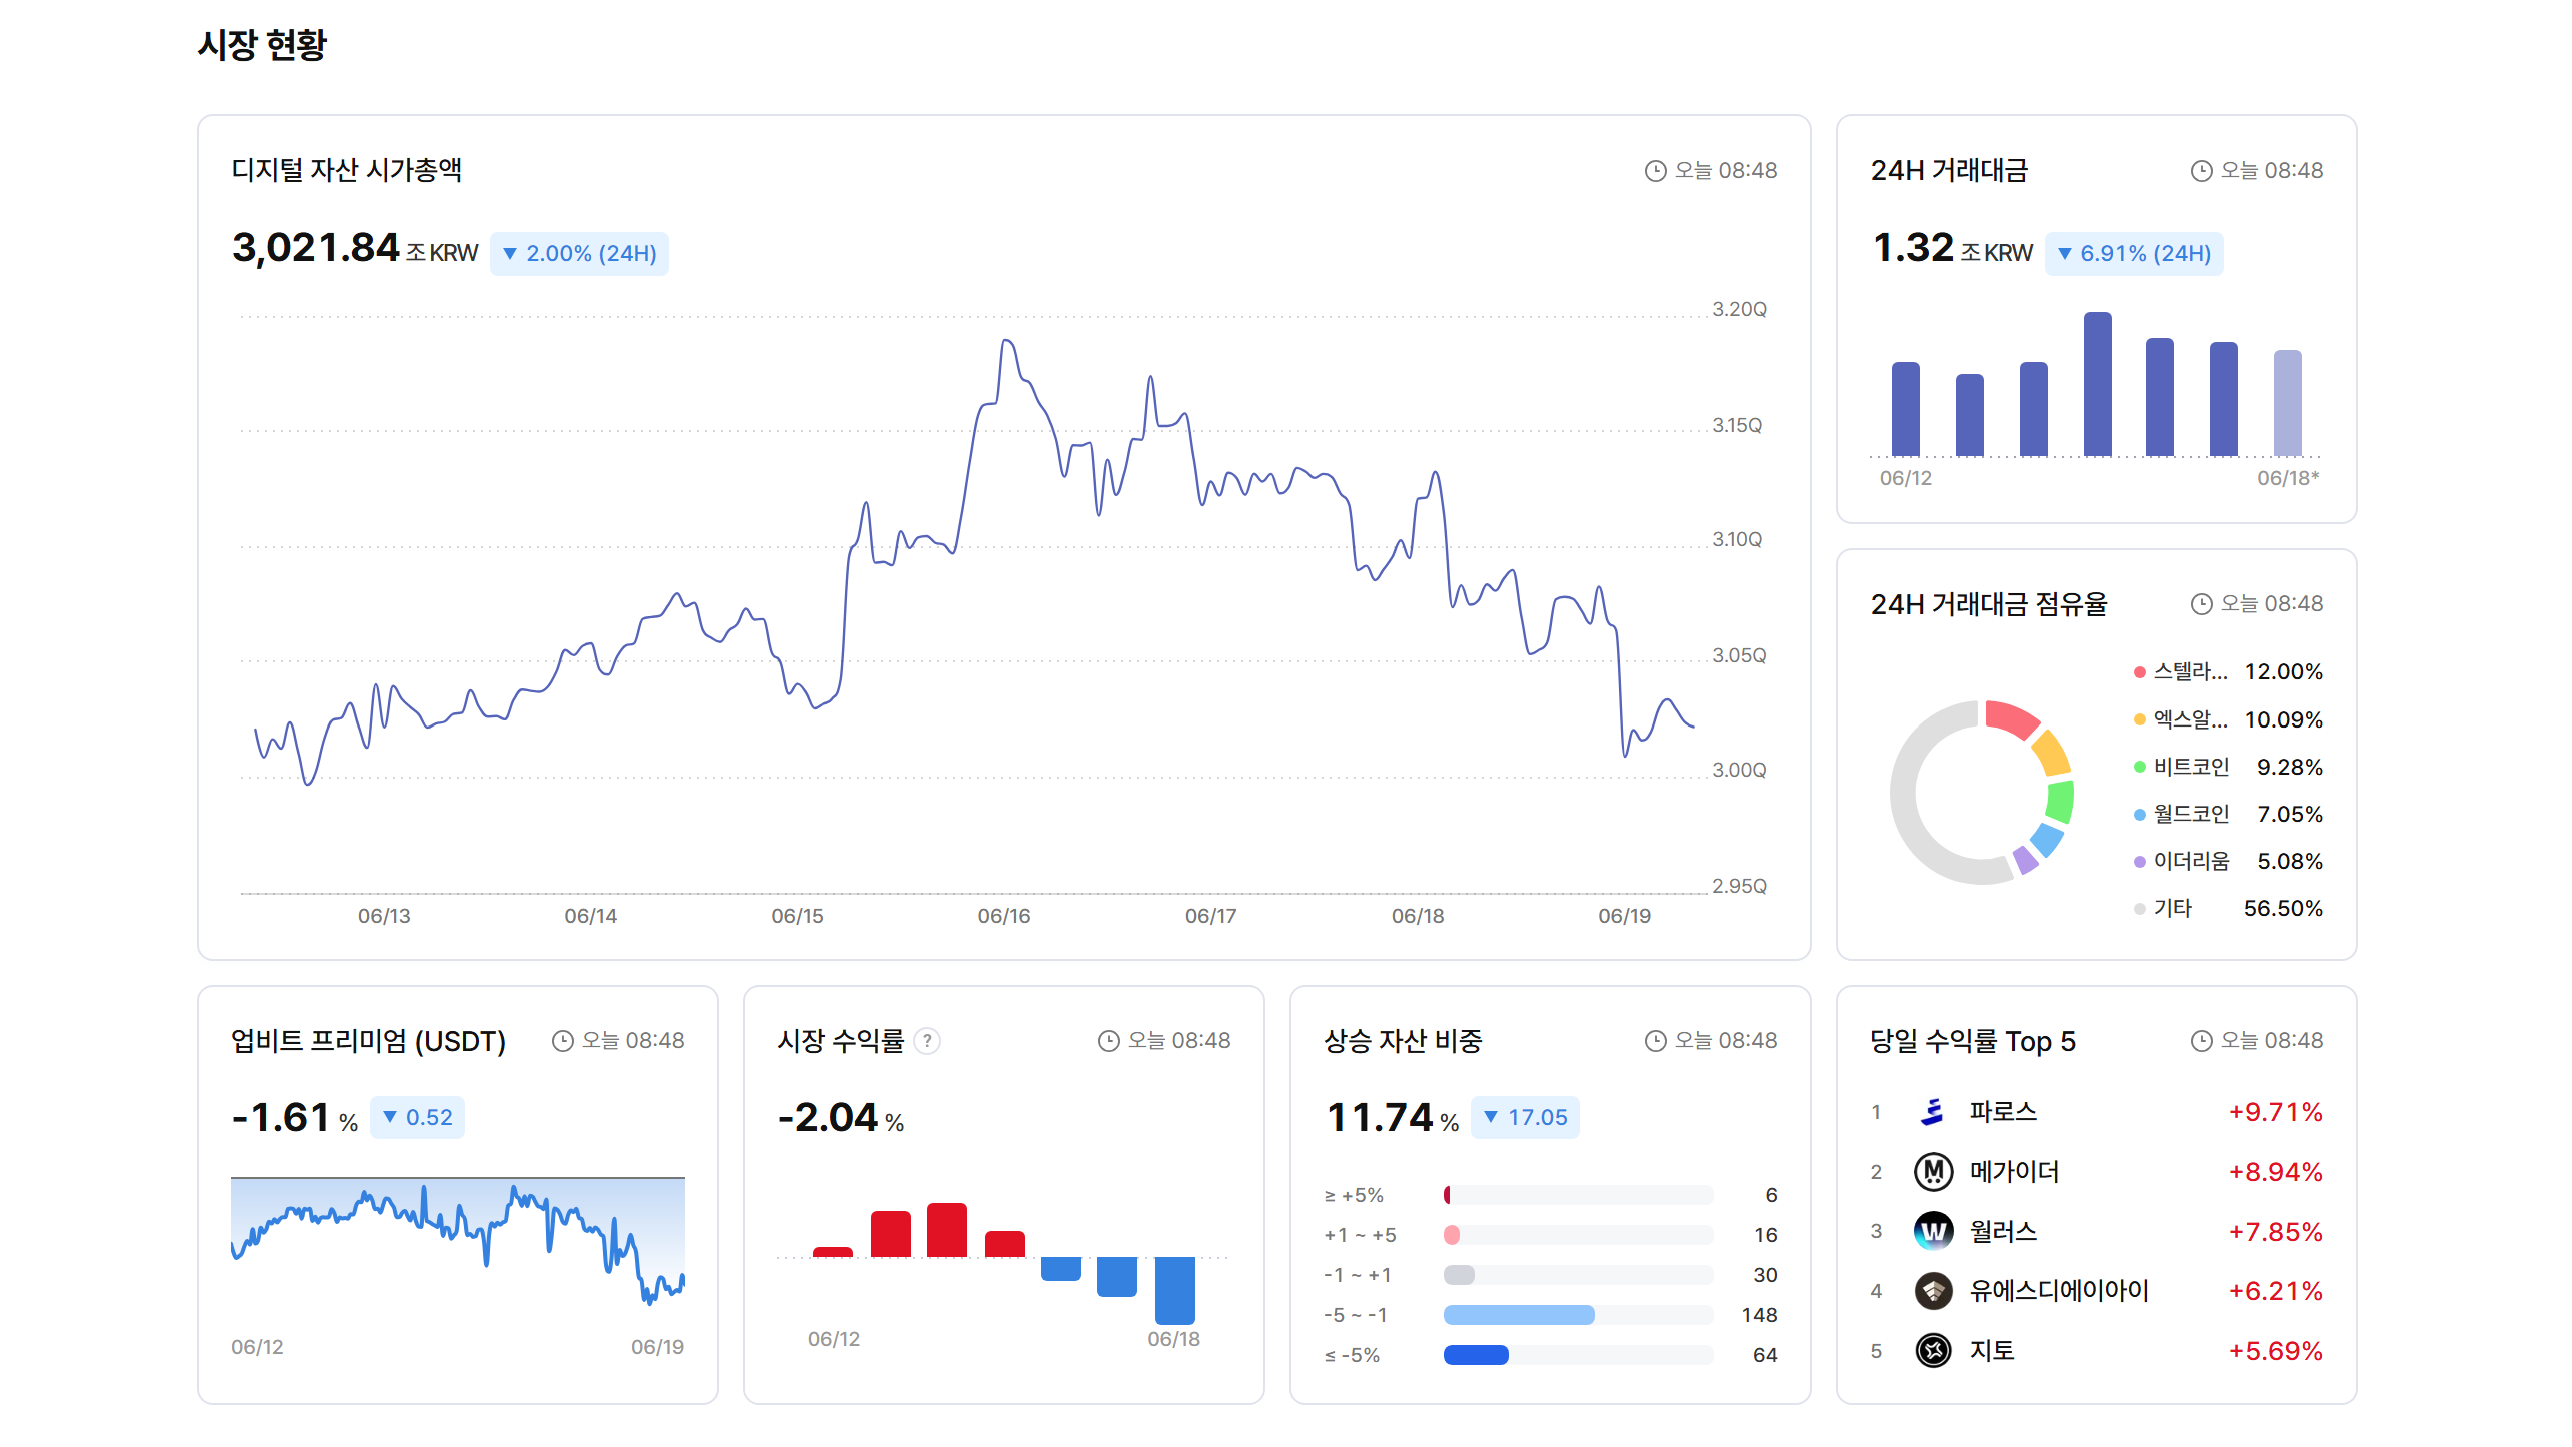
Task: Click the clock icon in 디지털 자산 시가총액 card
Action: (x=1655, y=171)
